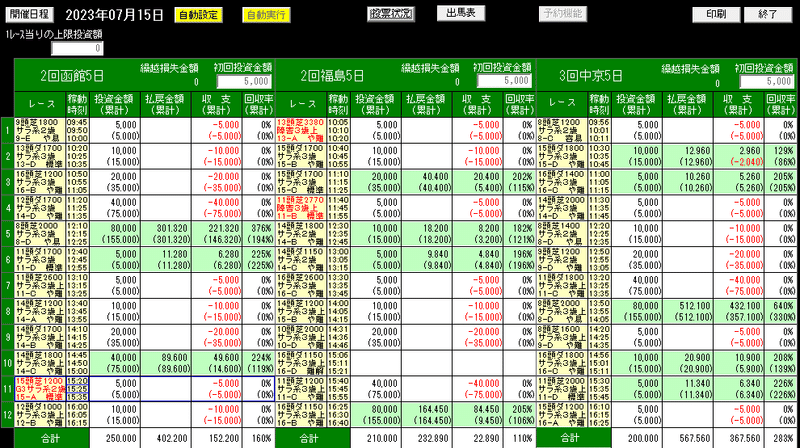Click 中京 payout 10,260 cell
800x448 pixels.
(688, 182)
